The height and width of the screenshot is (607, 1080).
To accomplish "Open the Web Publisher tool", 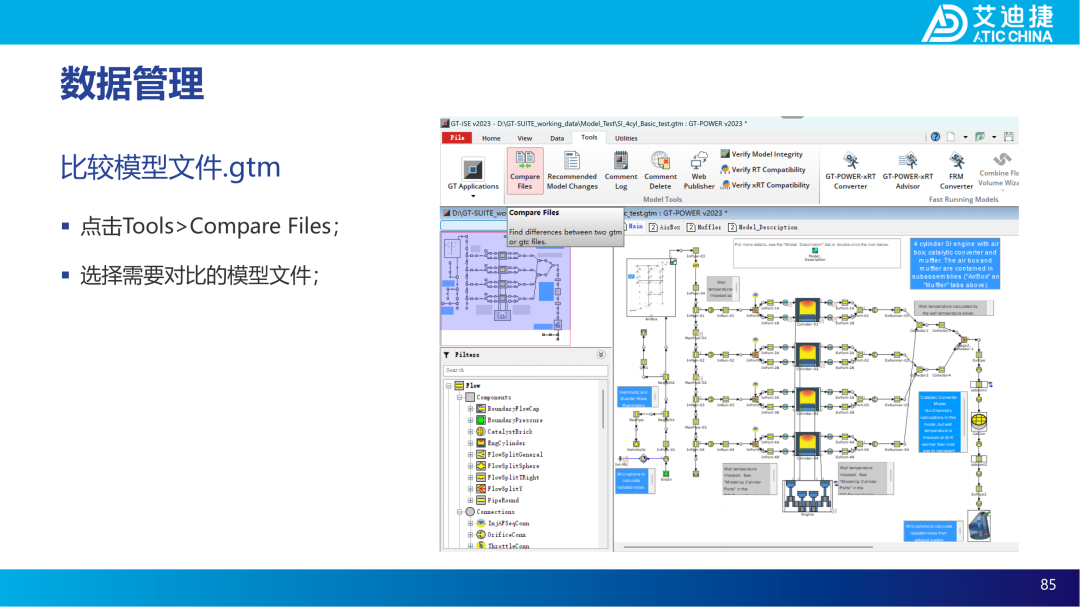I will (698, 171).
